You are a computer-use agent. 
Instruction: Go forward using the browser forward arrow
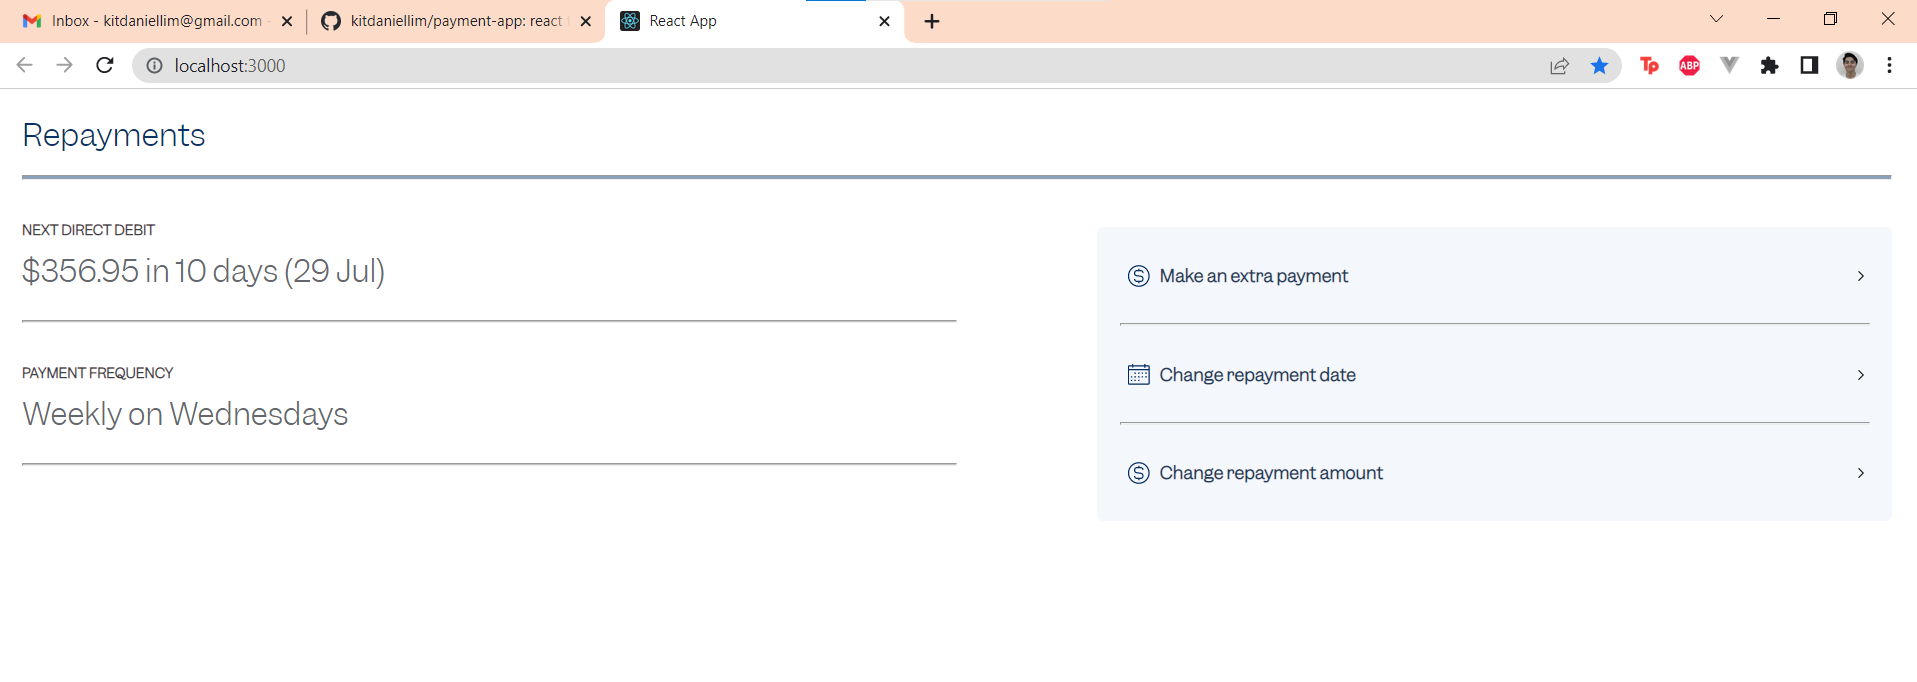click(65, 65)
